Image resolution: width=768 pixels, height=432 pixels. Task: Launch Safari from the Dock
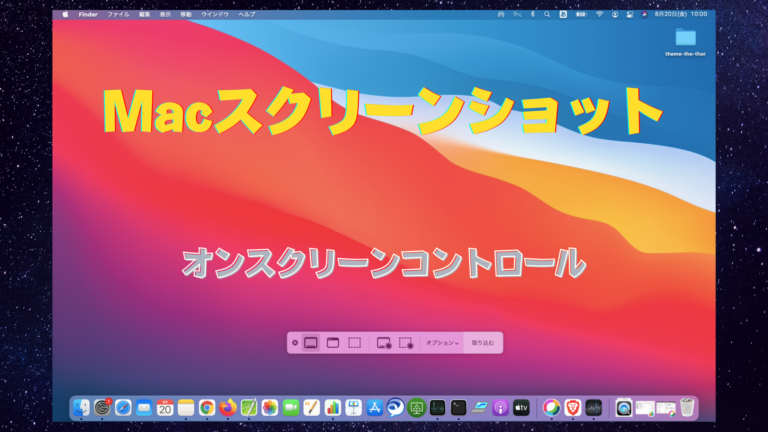point(123,408)
